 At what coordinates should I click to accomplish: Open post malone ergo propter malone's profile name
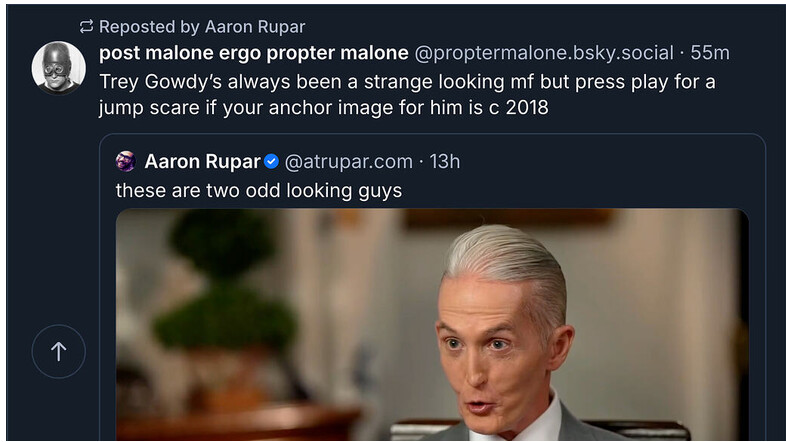(x=254, y=53)
